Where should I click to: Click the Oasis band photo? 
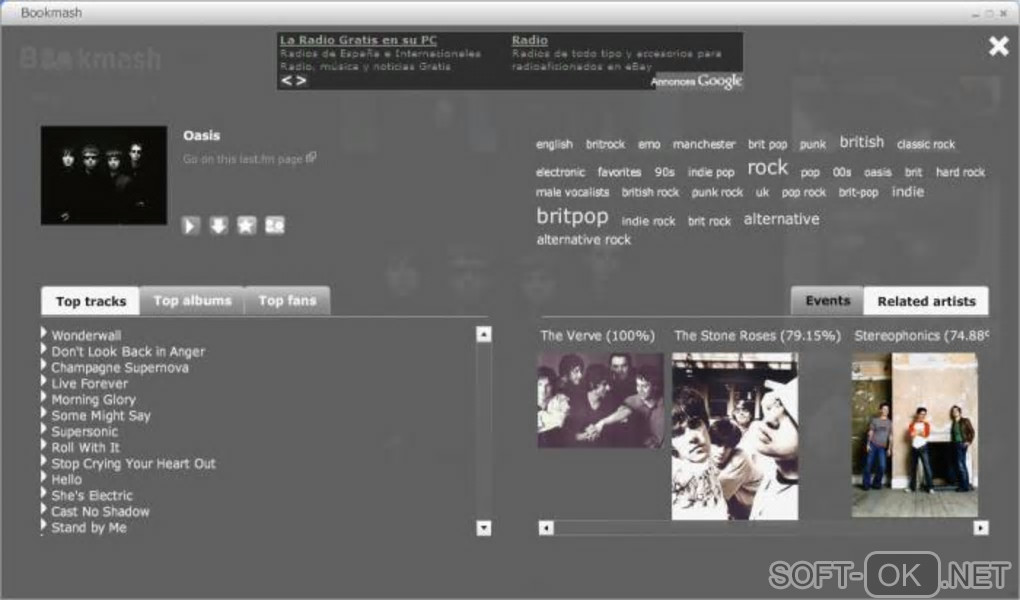[x=104, y=176]
